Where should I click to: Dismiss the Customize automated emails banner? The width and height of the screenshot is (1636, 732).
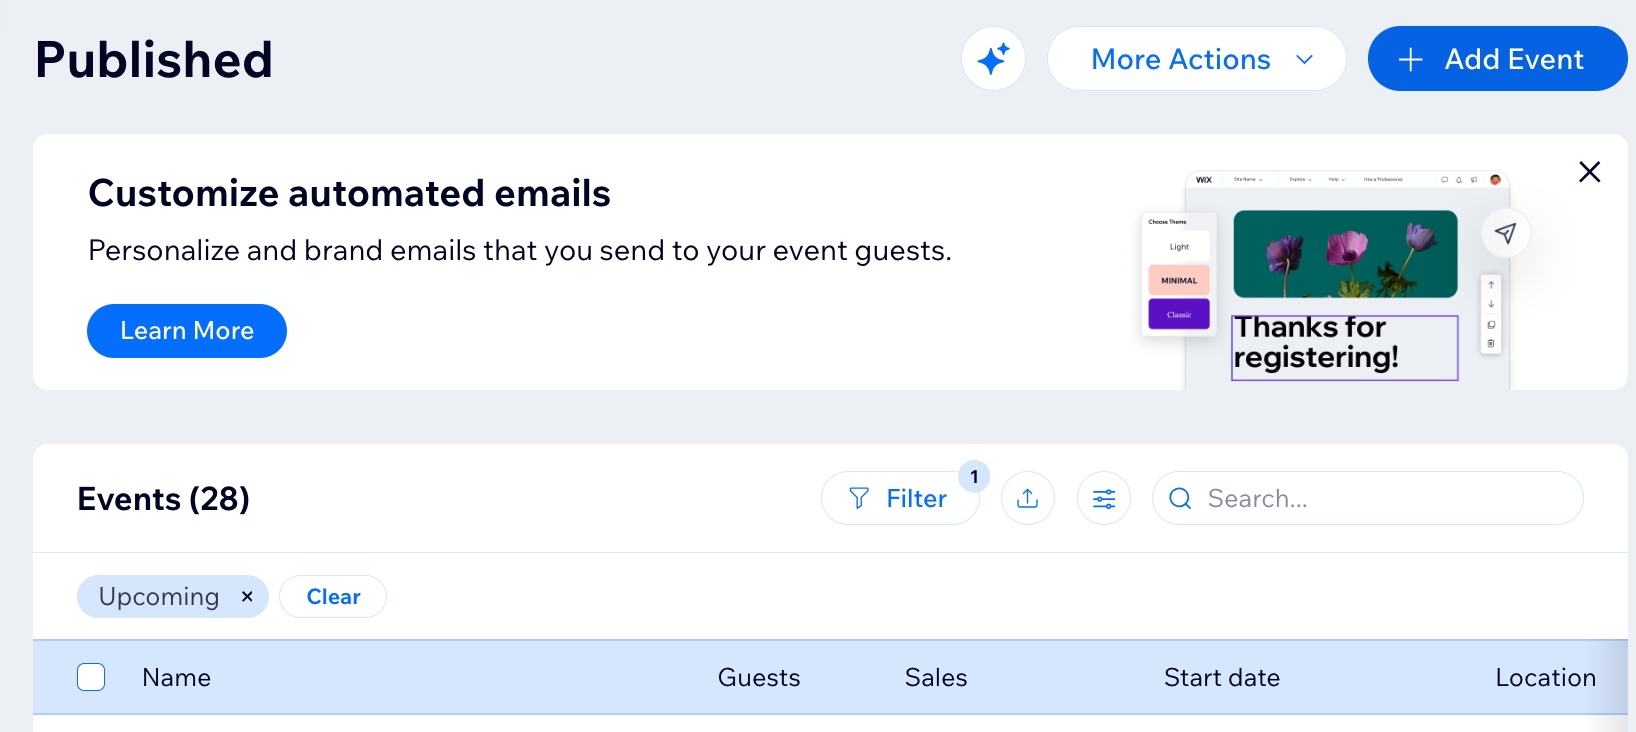click(x=1589, y=172)
